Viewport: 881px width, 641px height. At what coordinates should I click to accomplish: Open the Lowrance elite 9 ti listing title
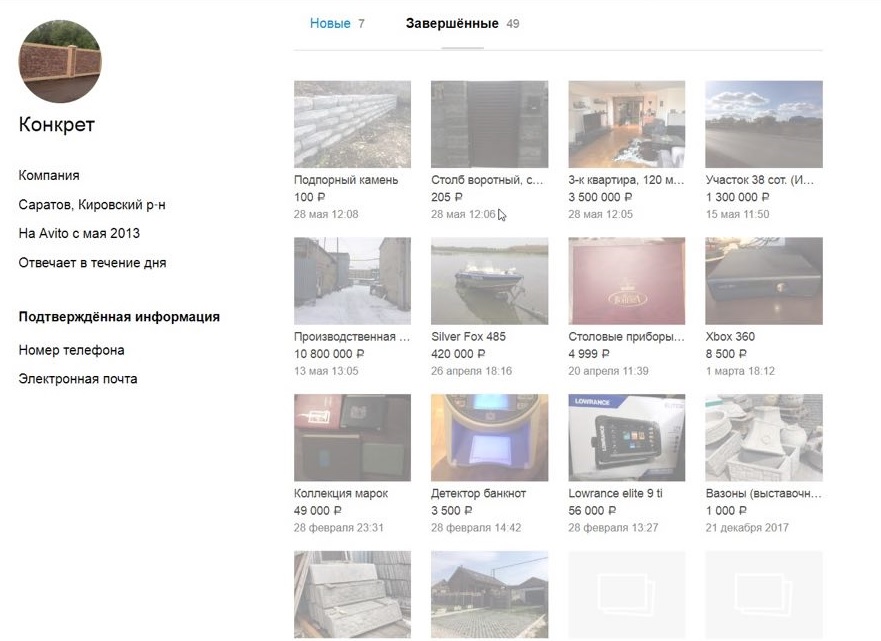615,493
